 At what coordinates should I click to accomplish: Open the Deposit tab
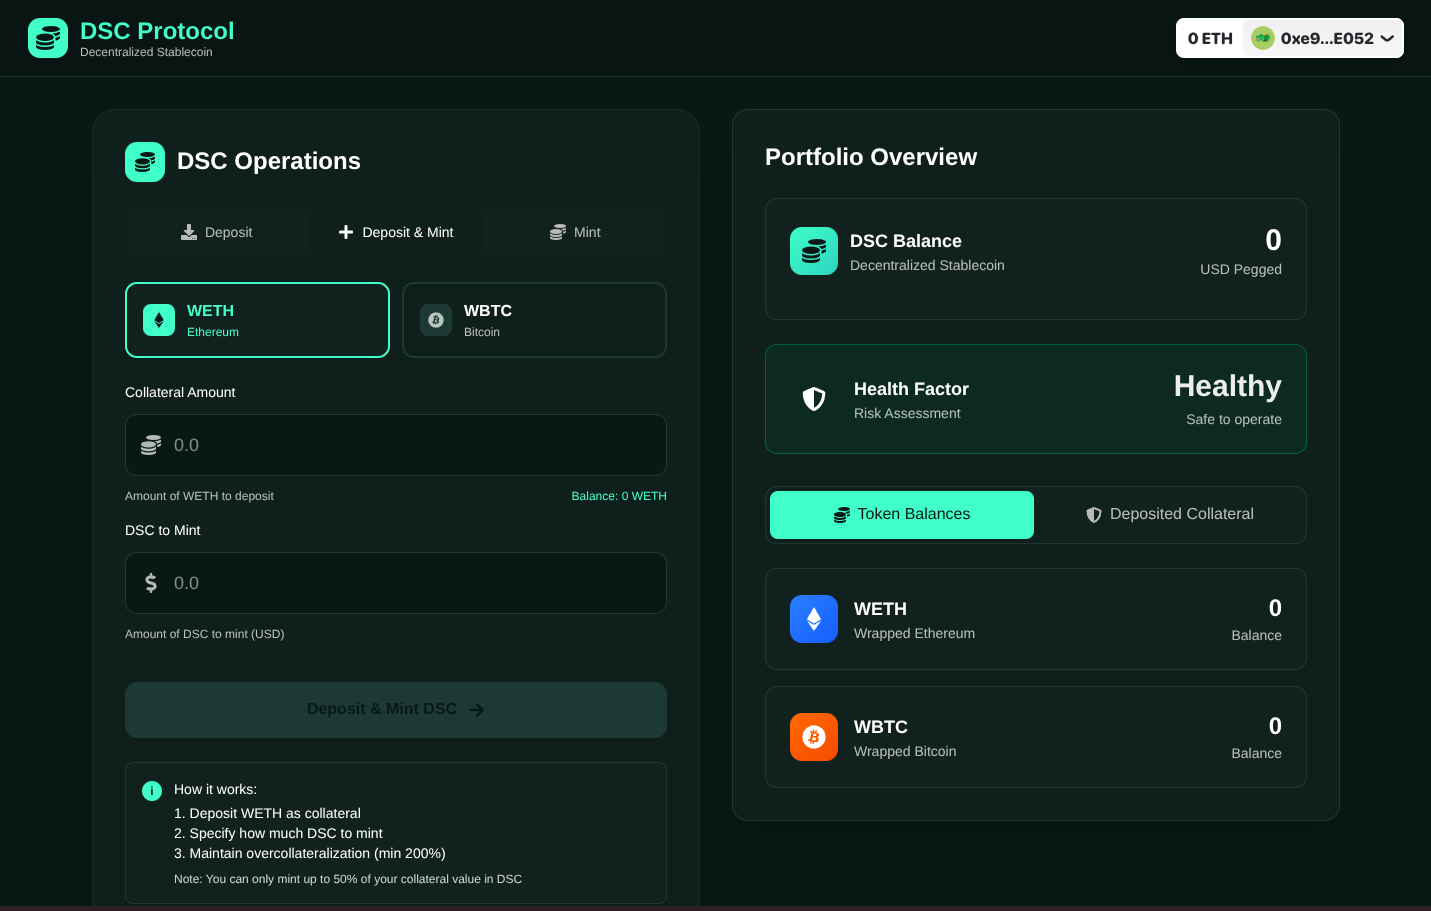pyautogui.click(x=216, y=232)
